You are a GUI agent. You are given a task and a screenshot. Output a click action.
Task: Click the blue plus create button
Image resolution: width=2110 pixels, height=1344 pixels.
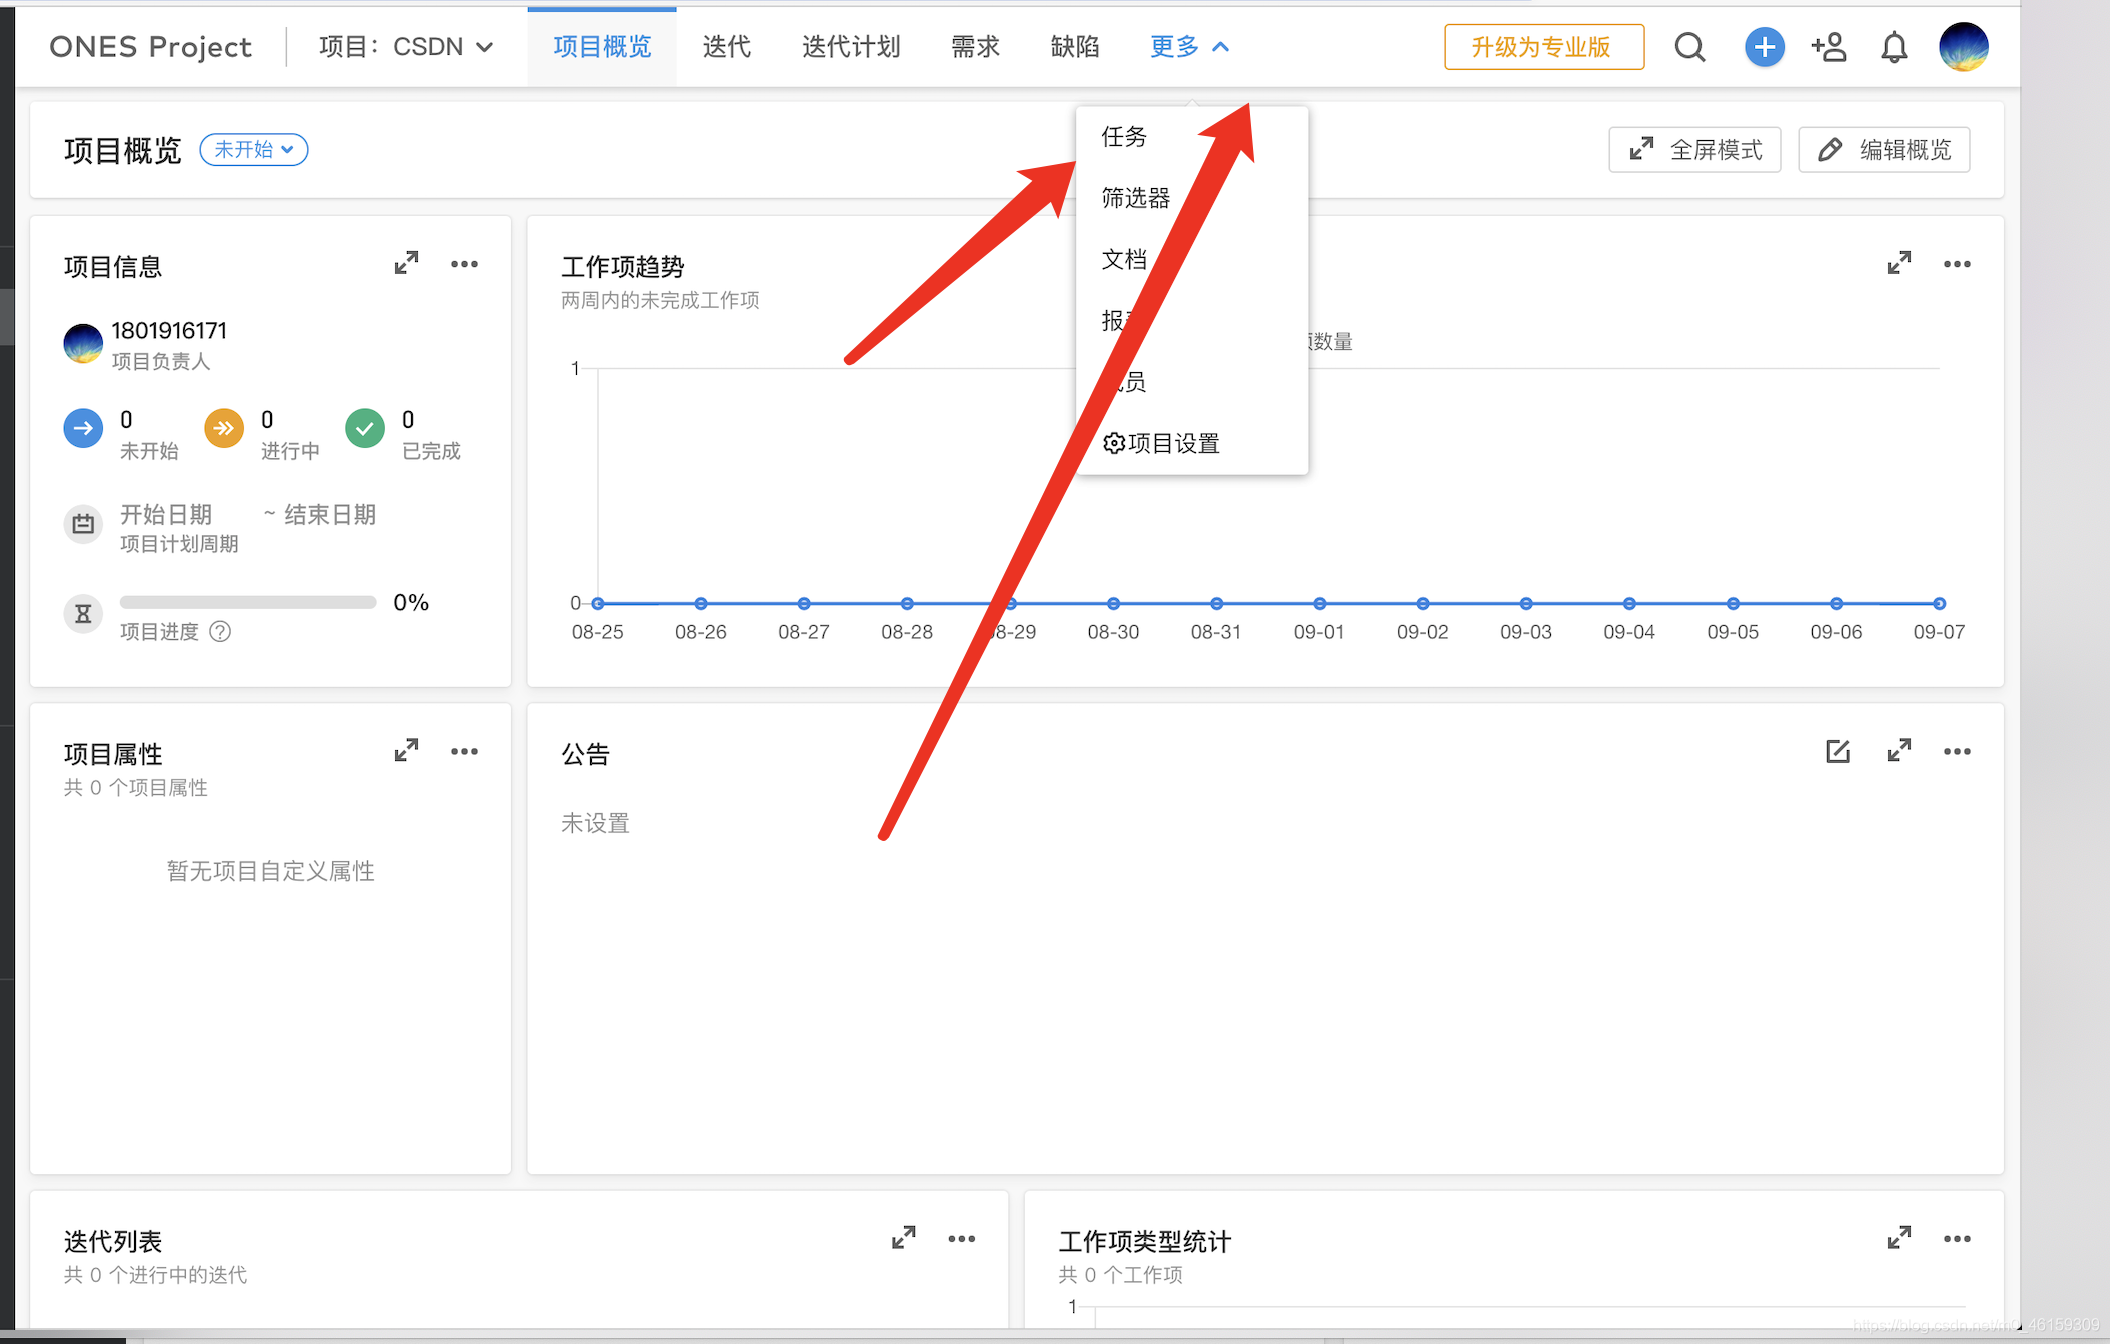pyautogui.click(x=1764, y=47)
